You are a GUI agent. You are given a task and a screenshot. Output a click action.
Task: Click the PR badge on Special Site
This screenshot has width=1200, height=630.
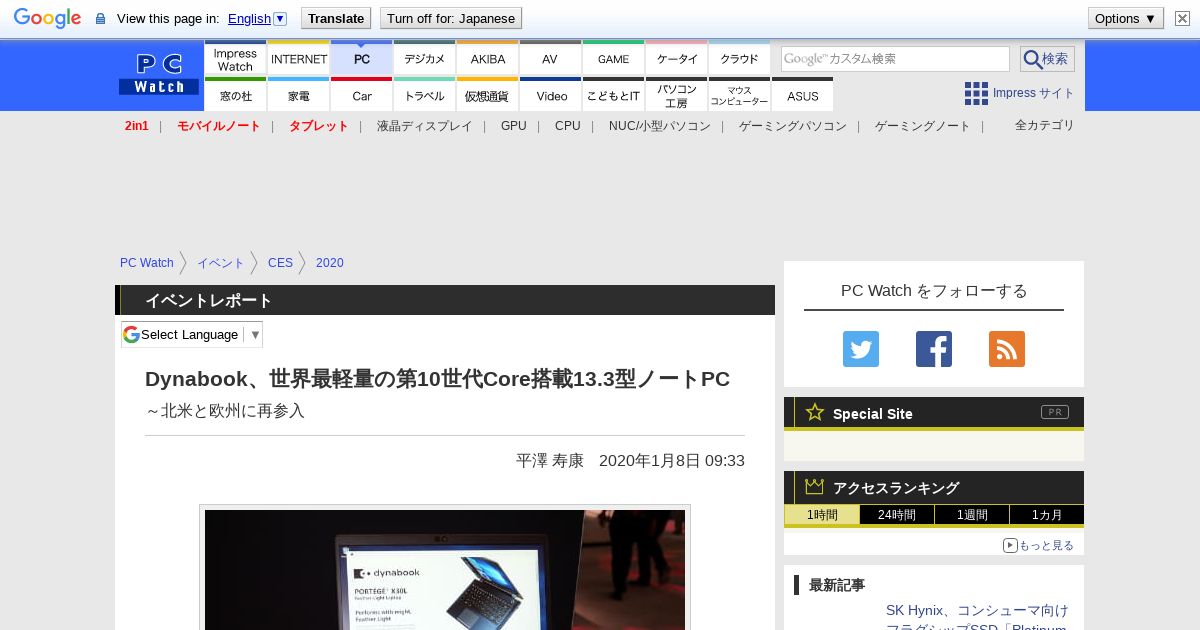1054,412
